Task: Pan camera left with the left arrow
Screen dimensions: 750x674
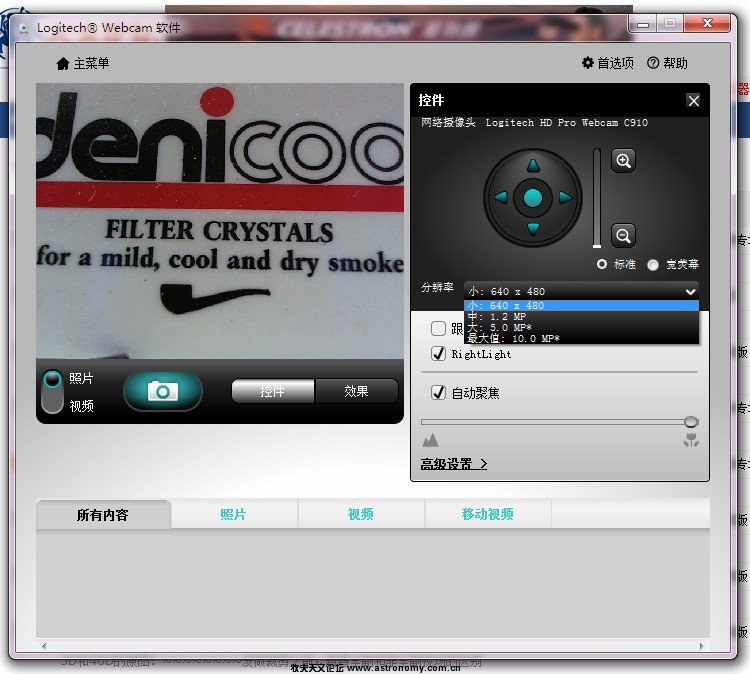Action: (x=501, y=197)
